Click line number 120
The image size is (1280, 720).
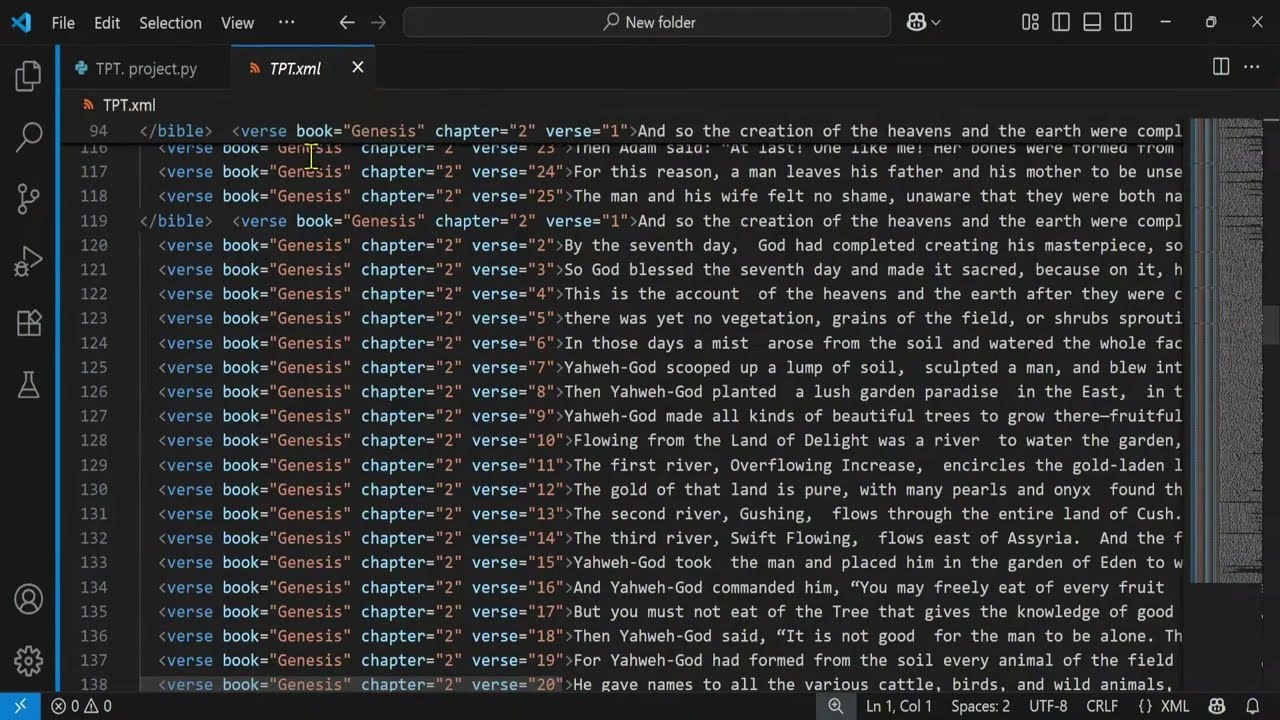coord(93,245)
